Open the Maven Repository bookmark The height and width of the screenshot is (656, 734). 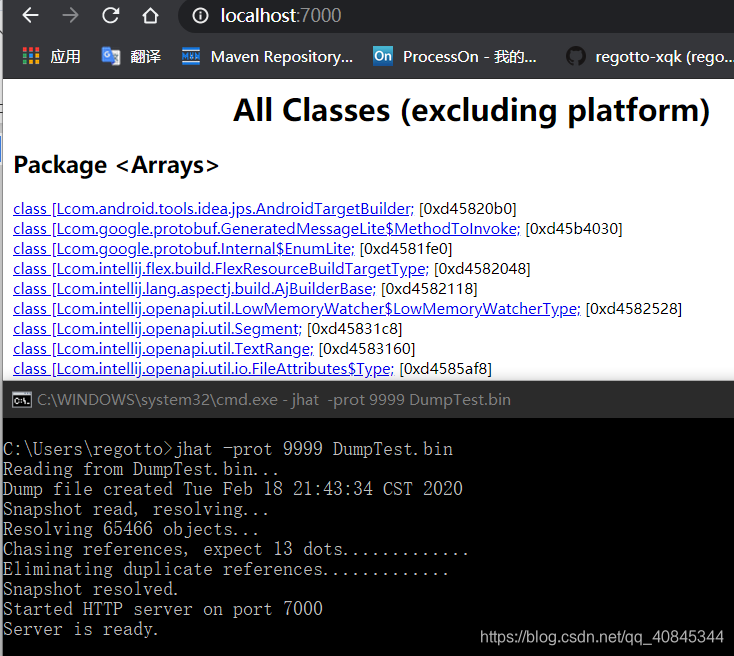coord(267,56)
